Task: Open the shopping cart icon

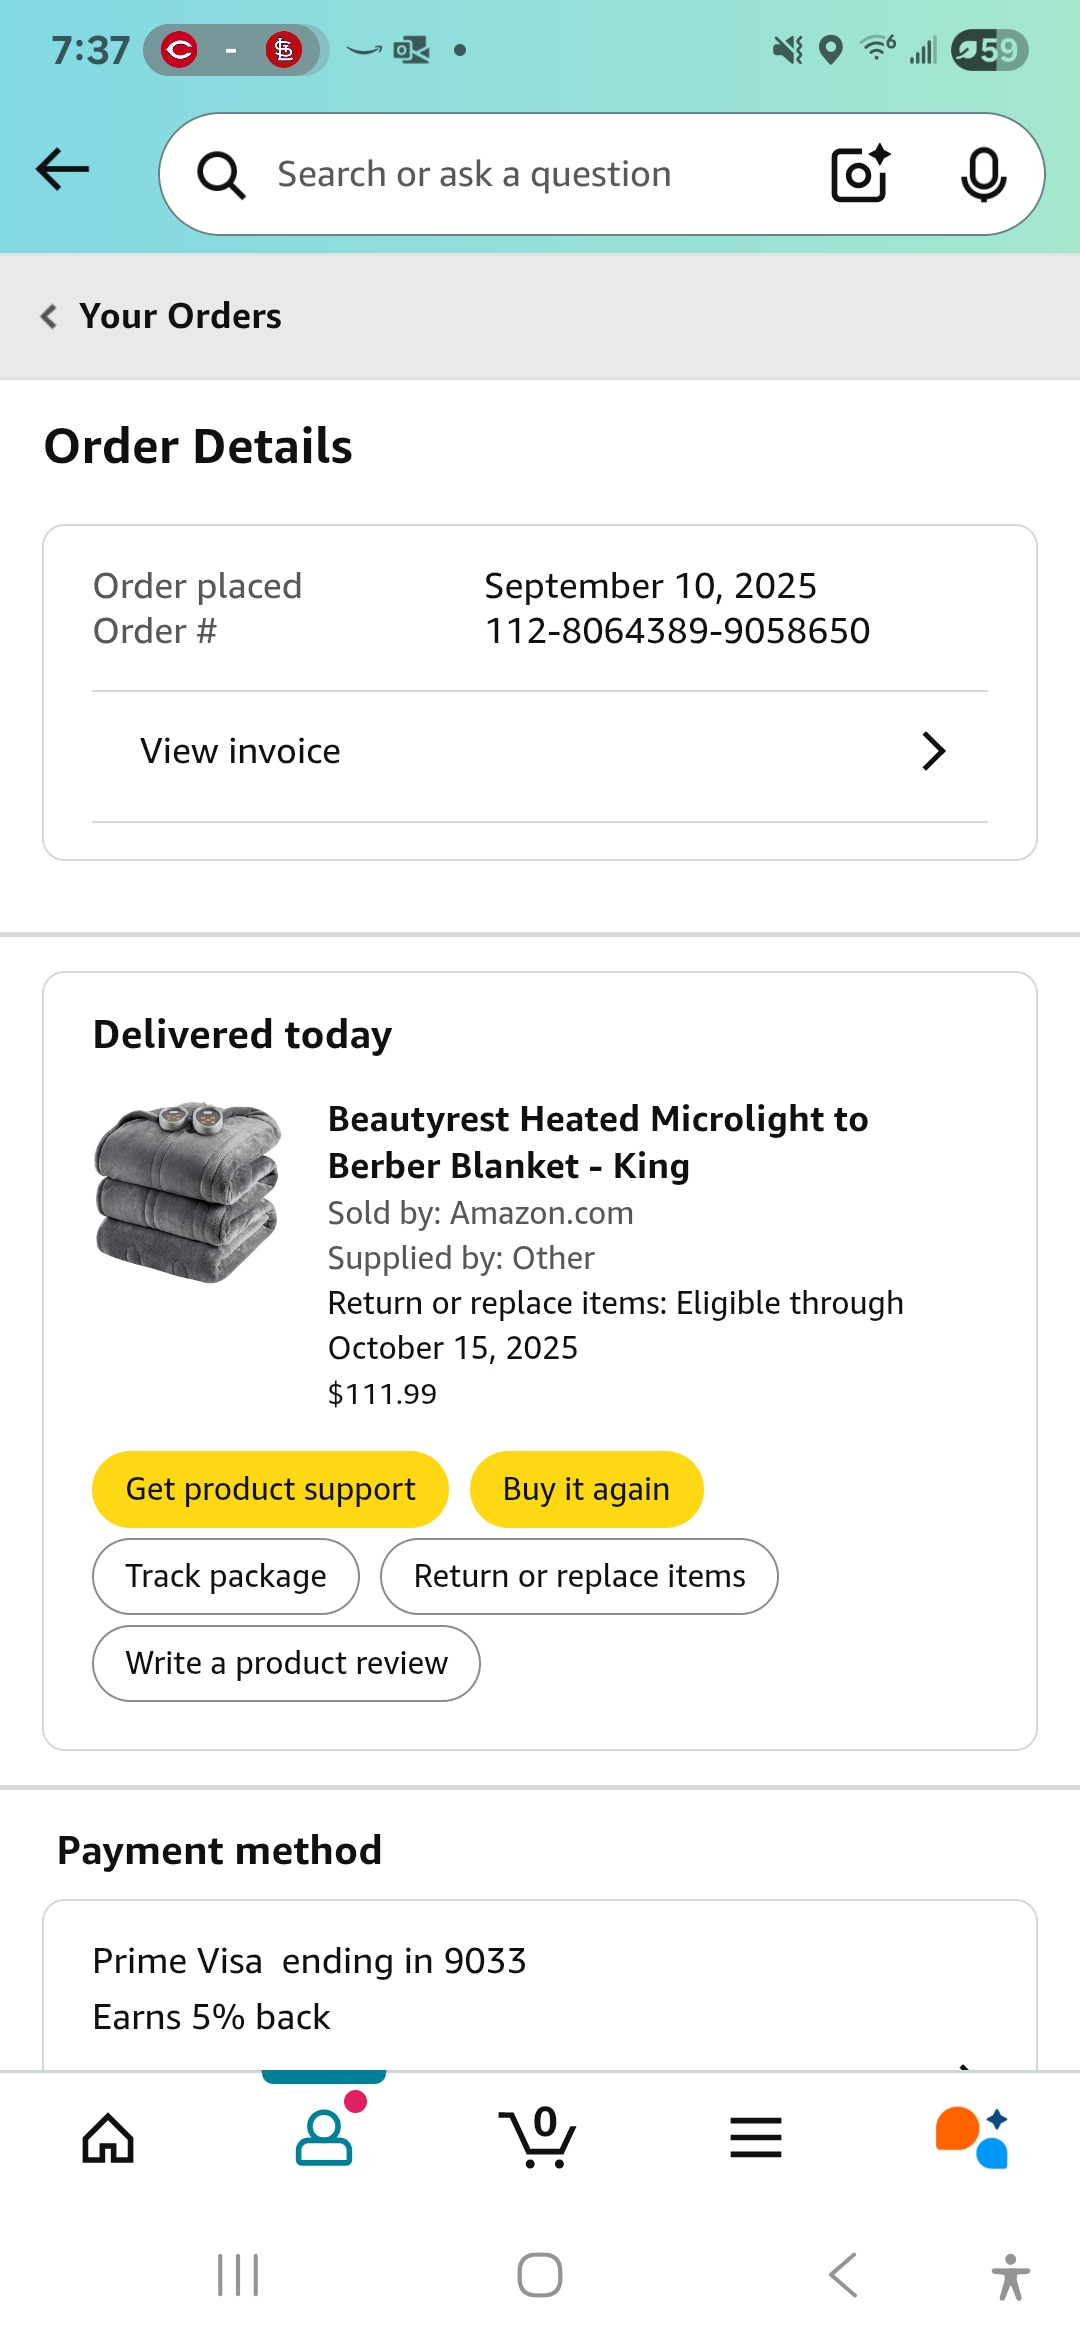Action: pos(538,2136)
